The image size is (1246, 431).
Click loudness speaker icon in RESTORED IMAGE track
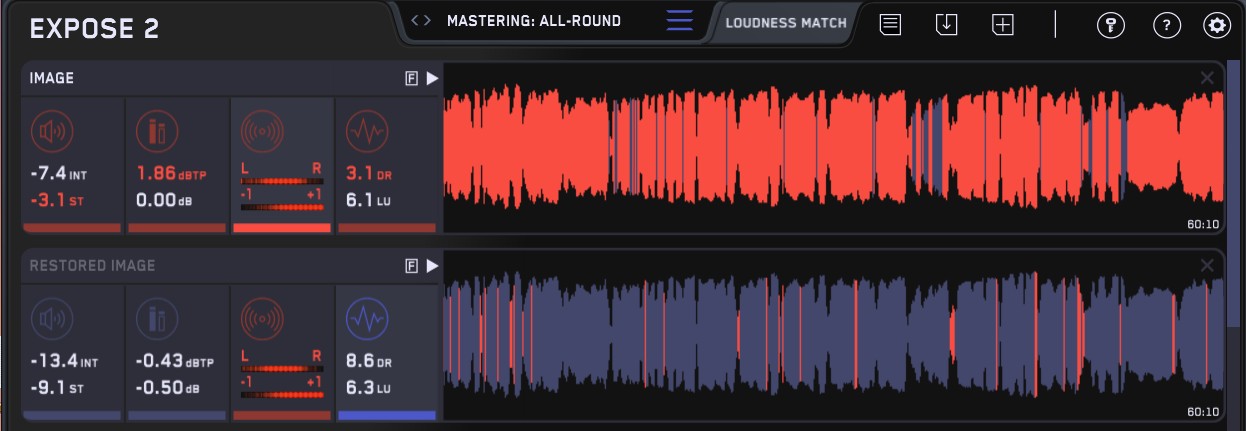click(51, 319)
